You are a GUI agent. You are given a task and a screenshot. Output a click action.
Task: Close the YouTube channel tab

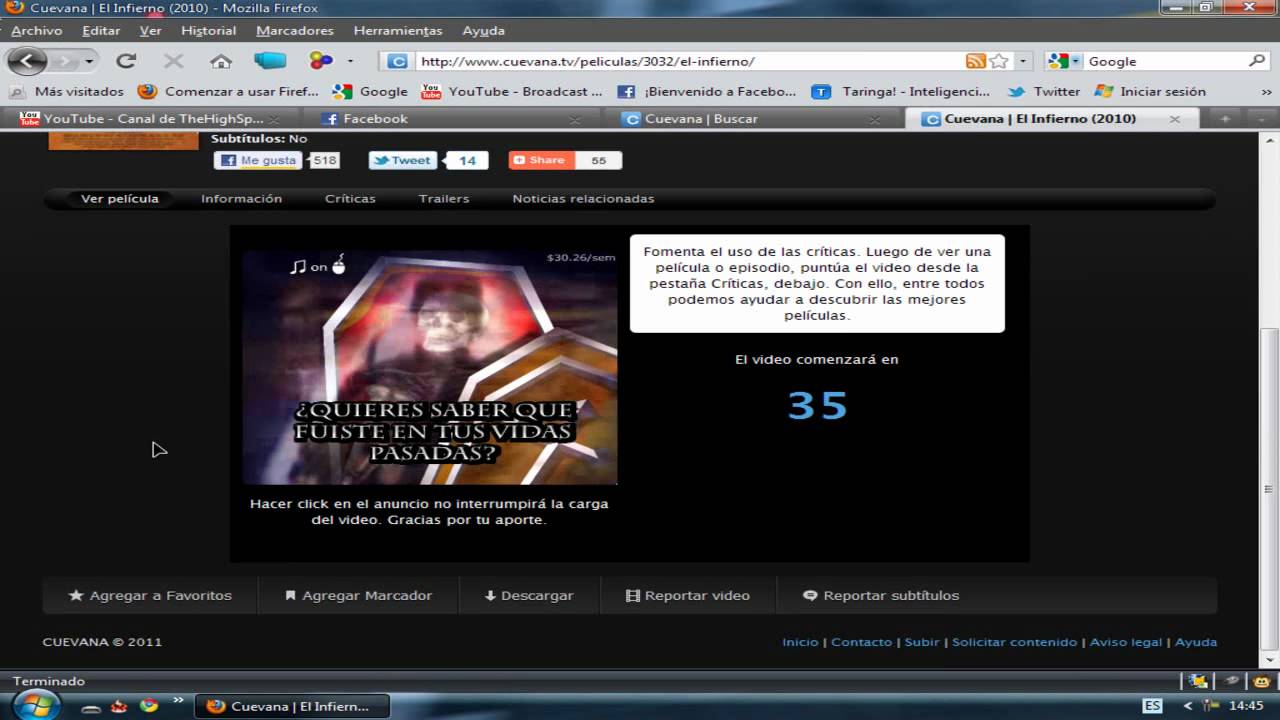click(x=275, y=119)
